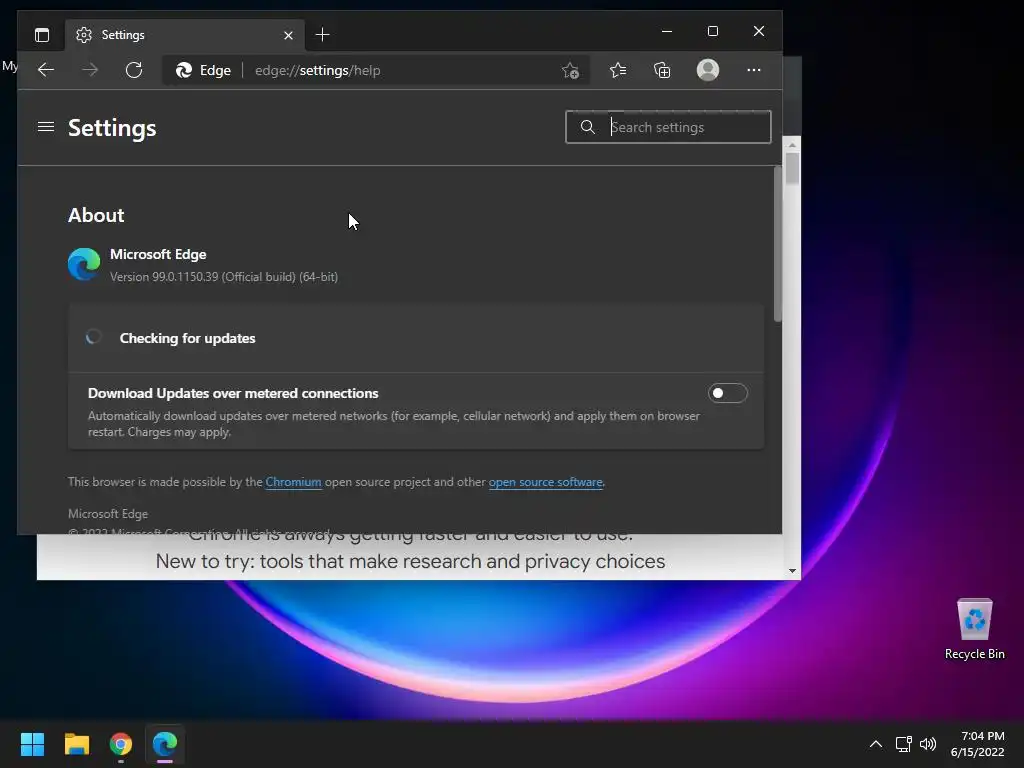Go back with the back arrow
Viewport: 1024px width, 768px height.
[x=46, y=70]
